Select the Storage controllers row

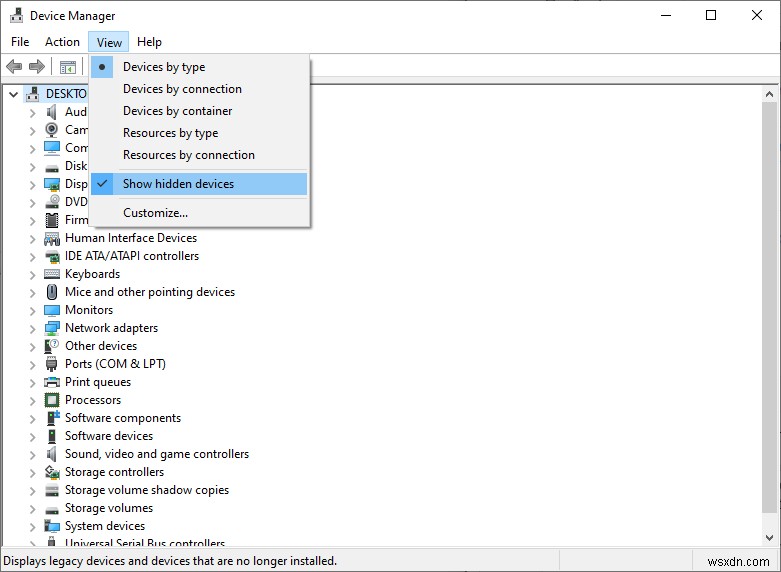(x=115, y=472)
